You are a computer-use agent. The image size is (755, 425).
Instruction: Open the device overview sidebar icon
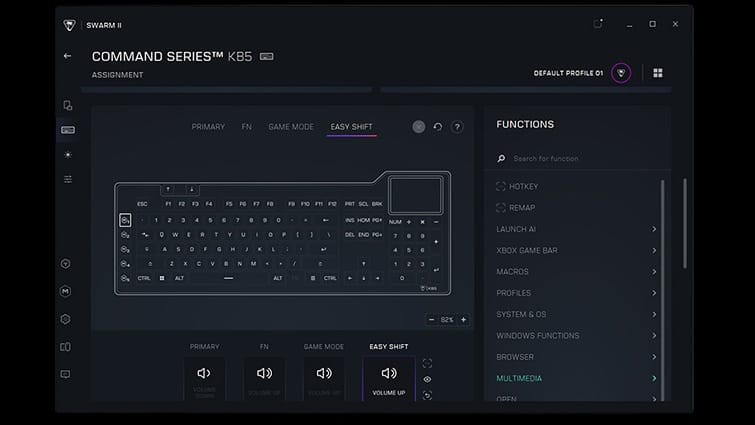point(68,105)
